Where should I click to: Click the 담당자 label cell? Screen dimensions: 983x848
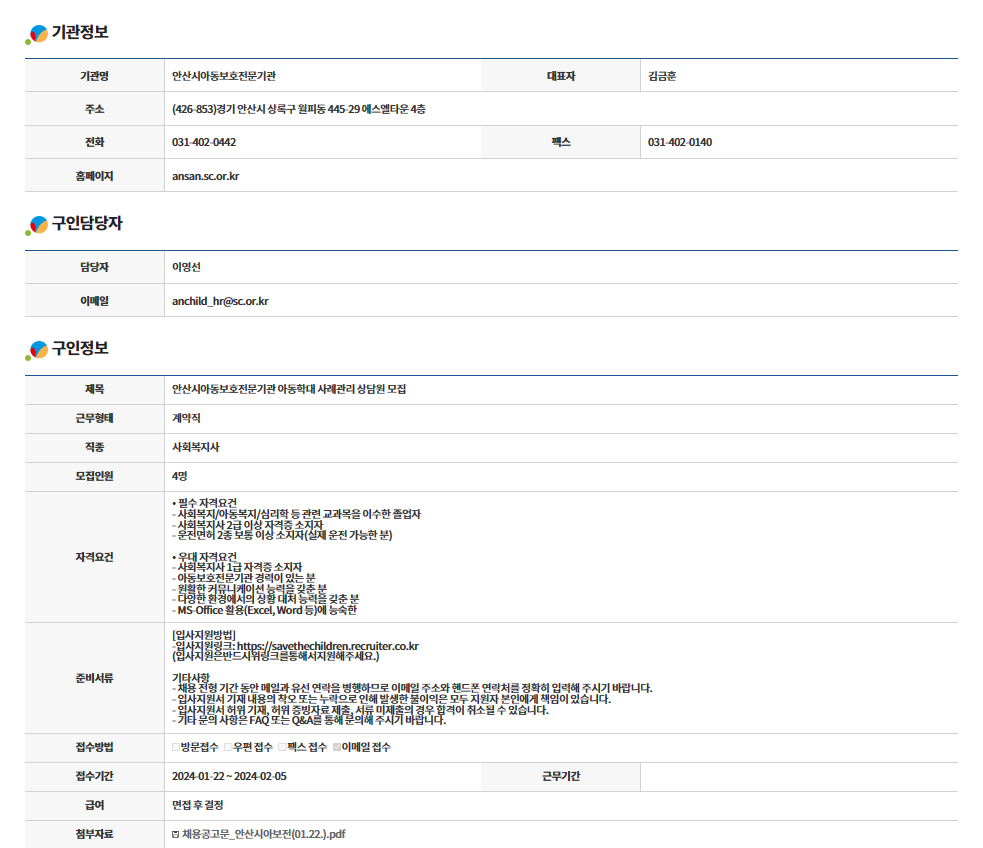click(x=95, y=267)
